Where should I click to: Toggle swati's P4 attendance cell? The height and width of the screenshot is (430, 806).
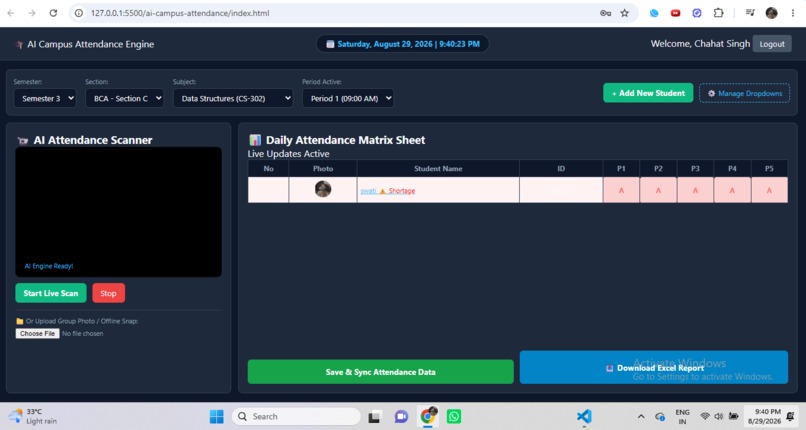732,190
